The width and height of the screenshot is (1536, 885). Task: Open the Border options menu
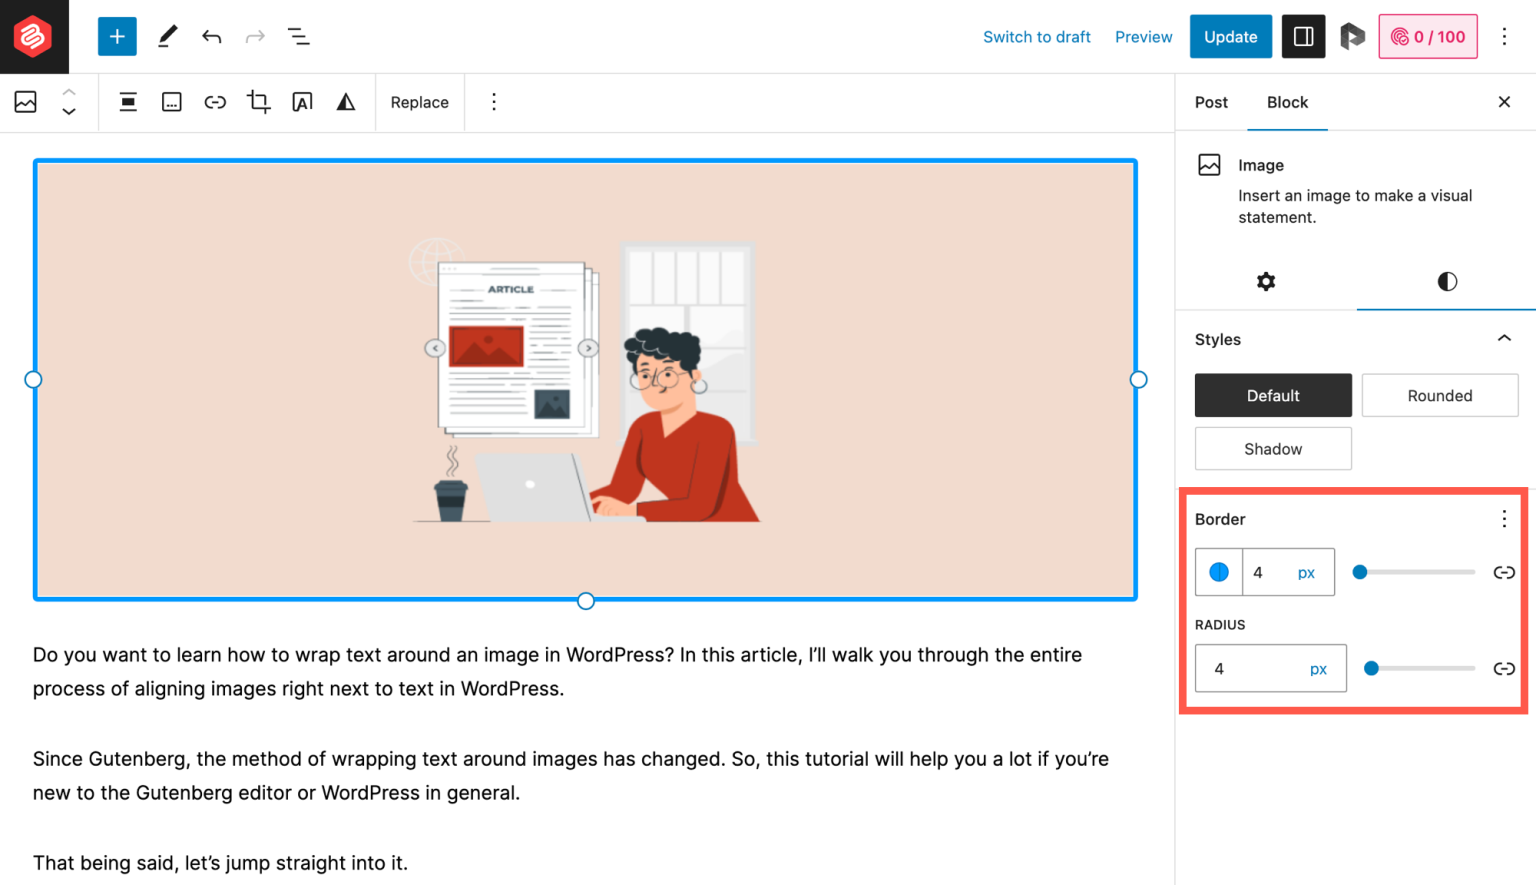[1504, 519]
